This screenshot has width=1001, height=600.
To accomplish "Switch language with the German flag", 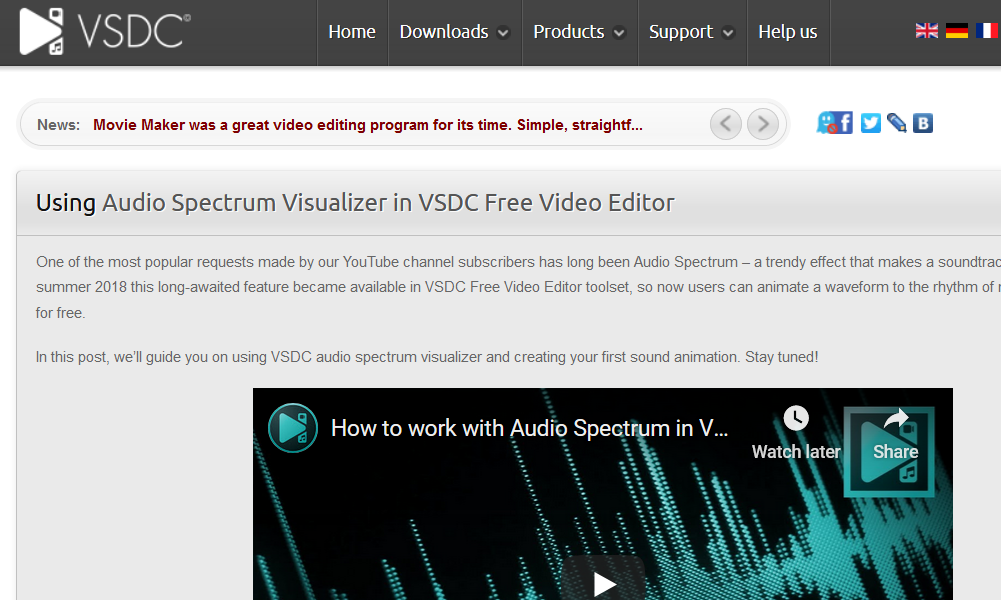I will click(x=957, y=31).
